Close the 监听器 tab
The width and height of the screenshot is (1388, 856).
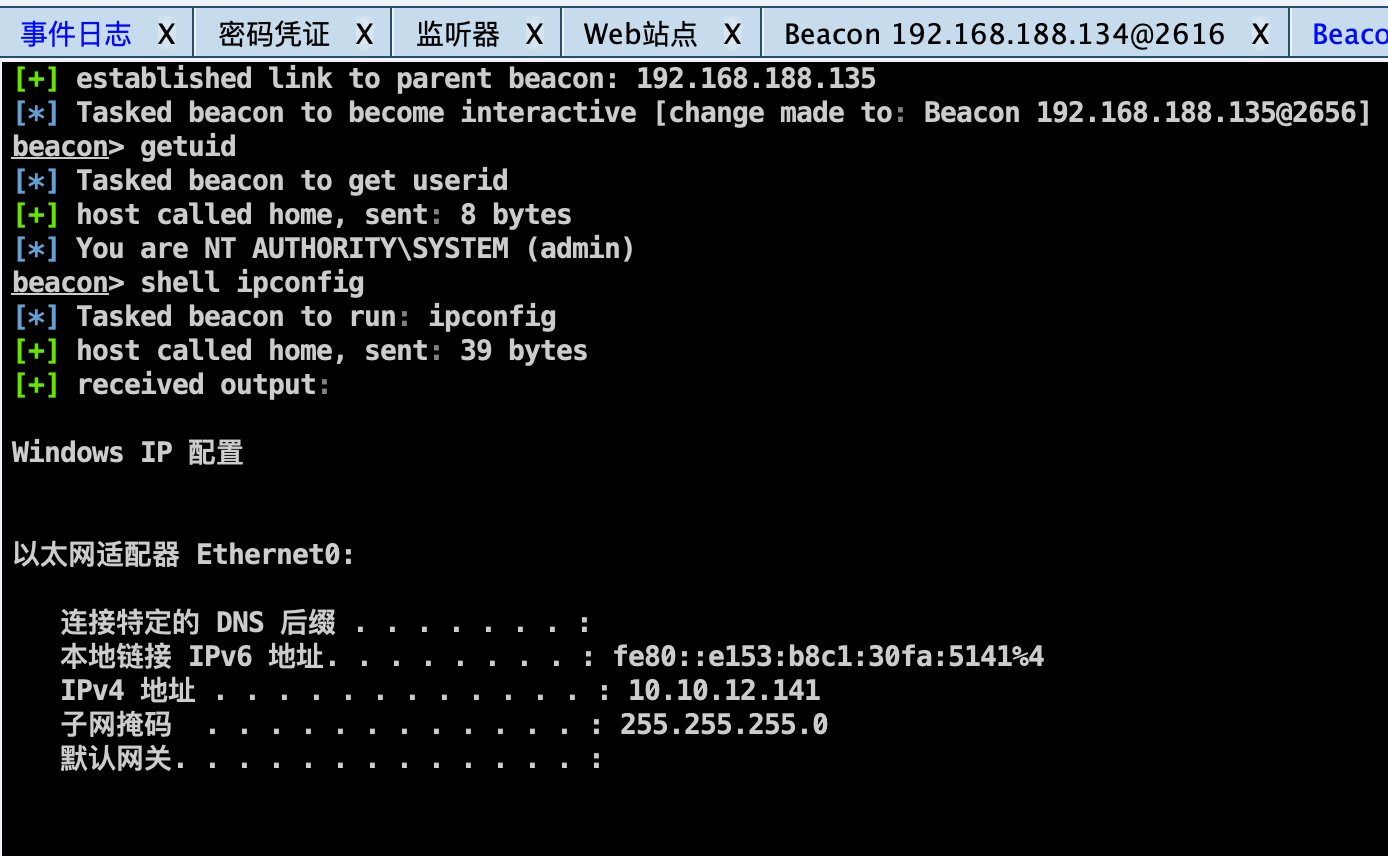535,35
